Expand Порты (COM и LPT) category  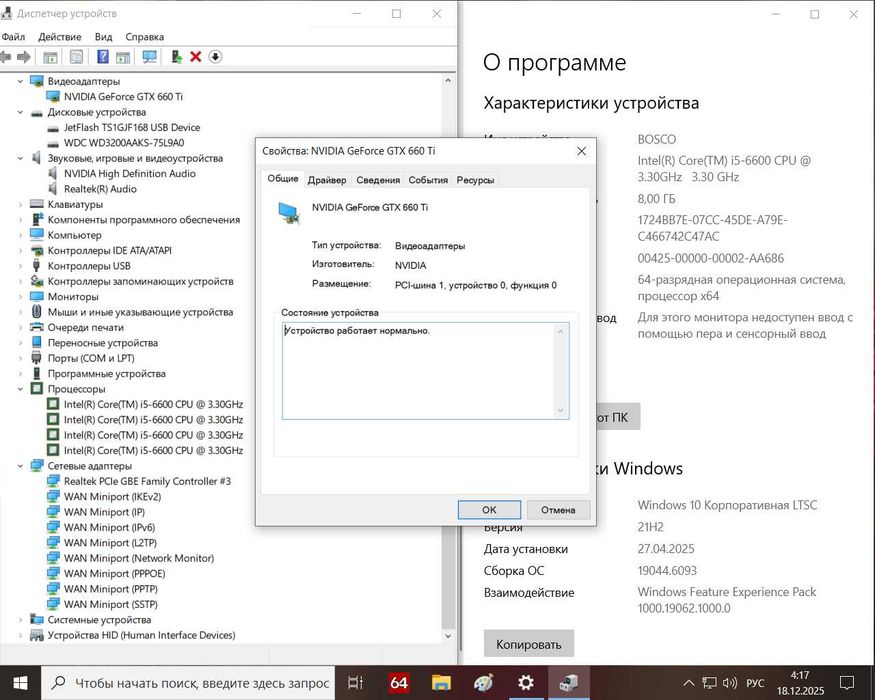click(20, 358)
